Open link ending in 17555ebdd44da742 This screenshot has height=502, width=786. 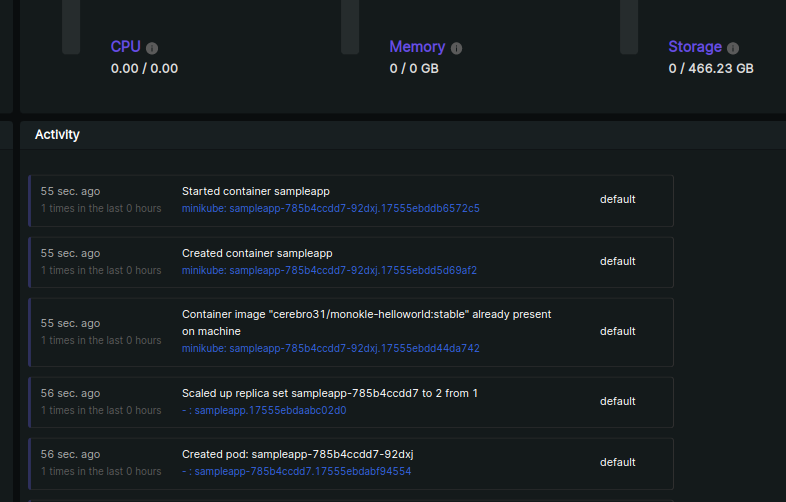330,349
